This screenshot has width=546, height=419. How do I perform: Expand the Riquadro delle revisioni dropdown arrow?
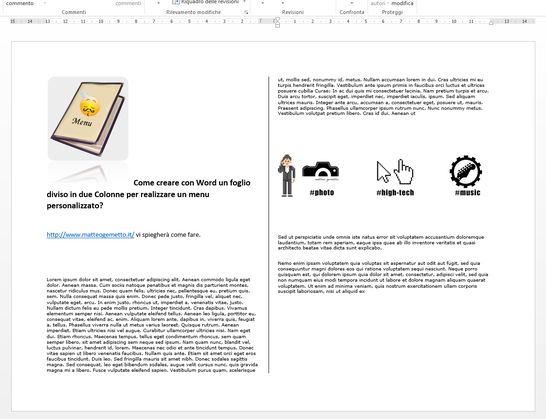point(244,2)
